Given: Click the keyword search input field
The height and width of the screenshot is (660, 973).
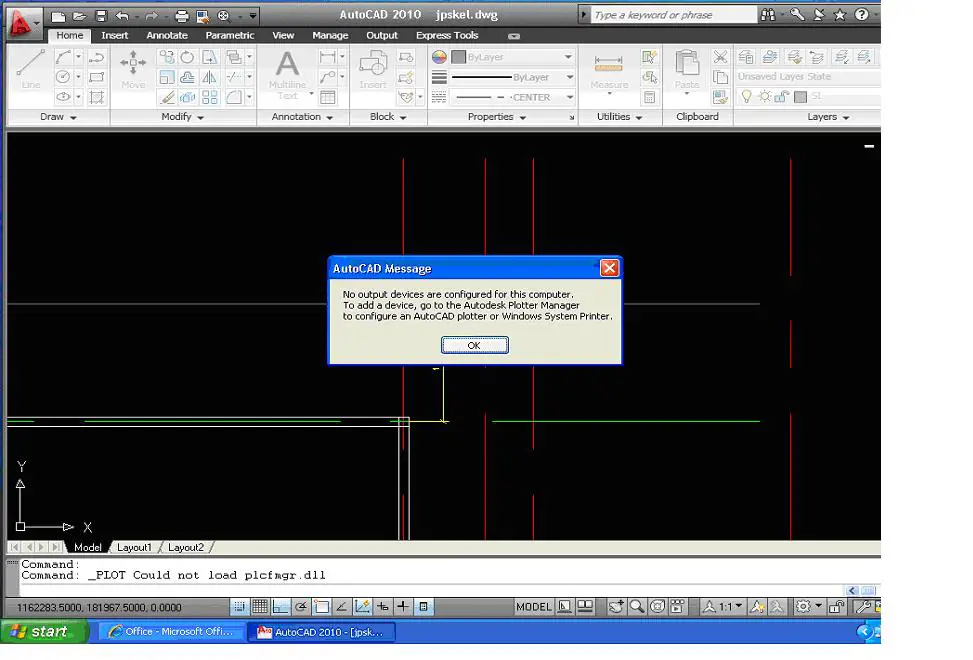Looking at the screenshot, I should click(673, 15).
